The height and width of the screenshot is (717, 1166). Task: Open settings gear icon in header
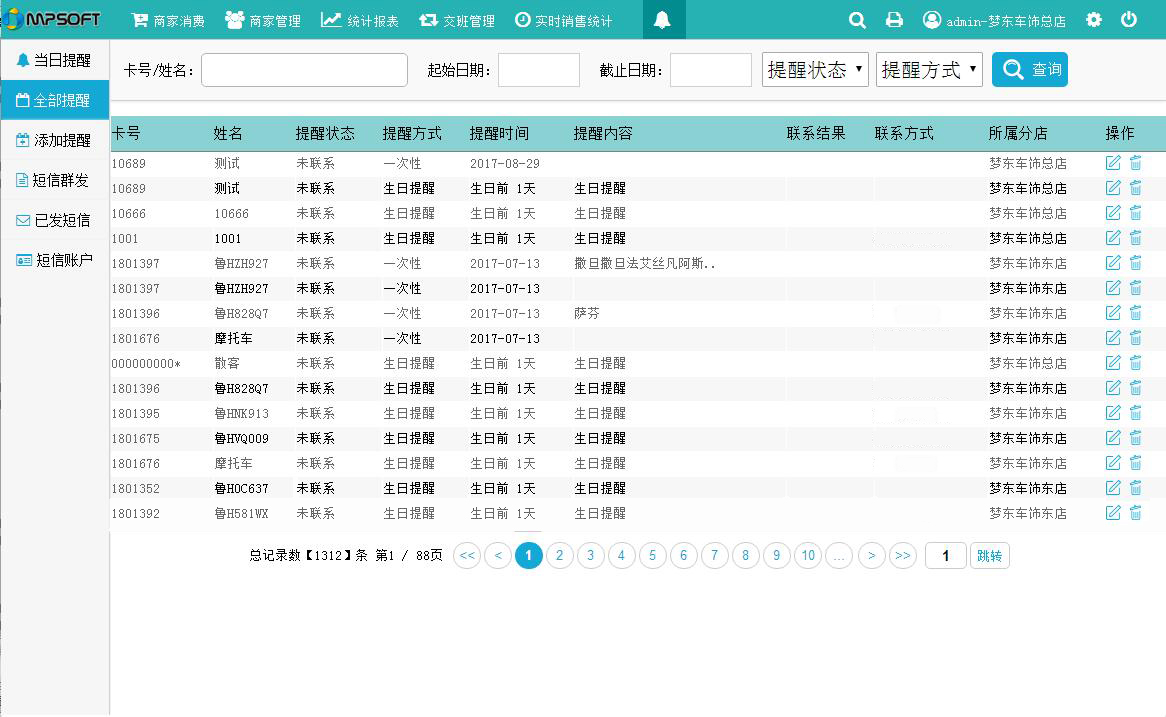(x=1094, y=20)
